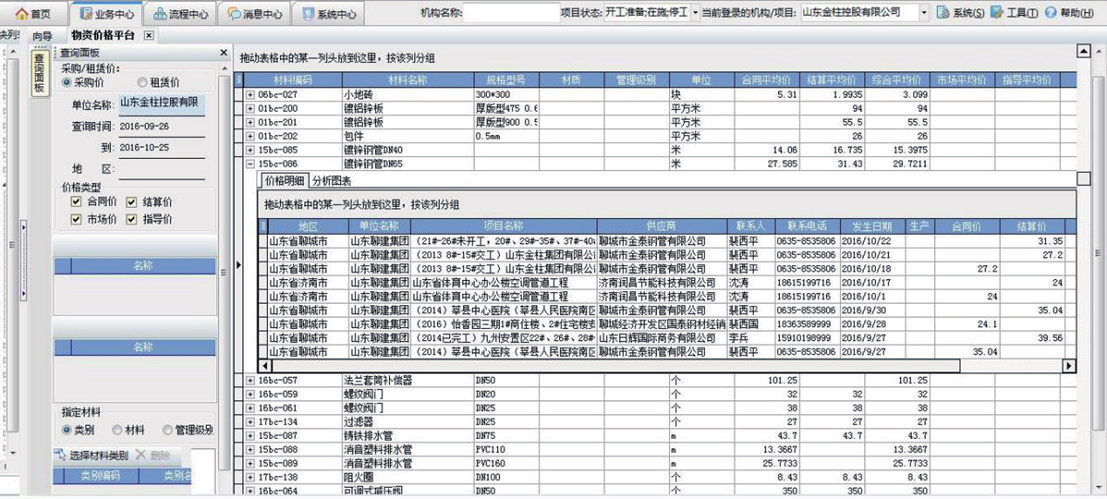Click the 帮助(H) question mark icon
The height and width of the screenshot is (499, 1107).
pyautogui.click(x=1050, y=13)
